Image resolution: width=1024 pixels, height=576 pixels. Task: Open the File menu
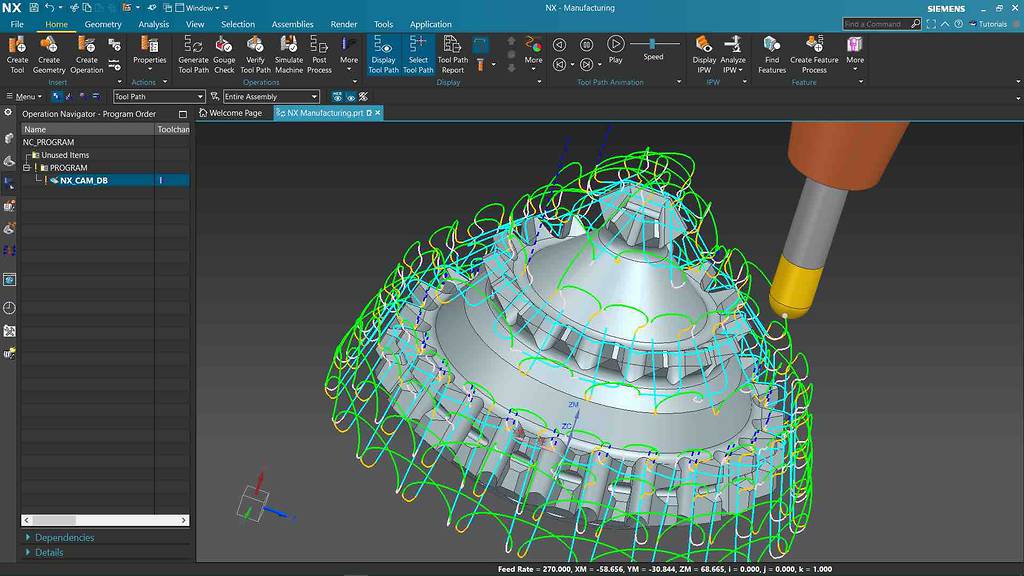17,24
